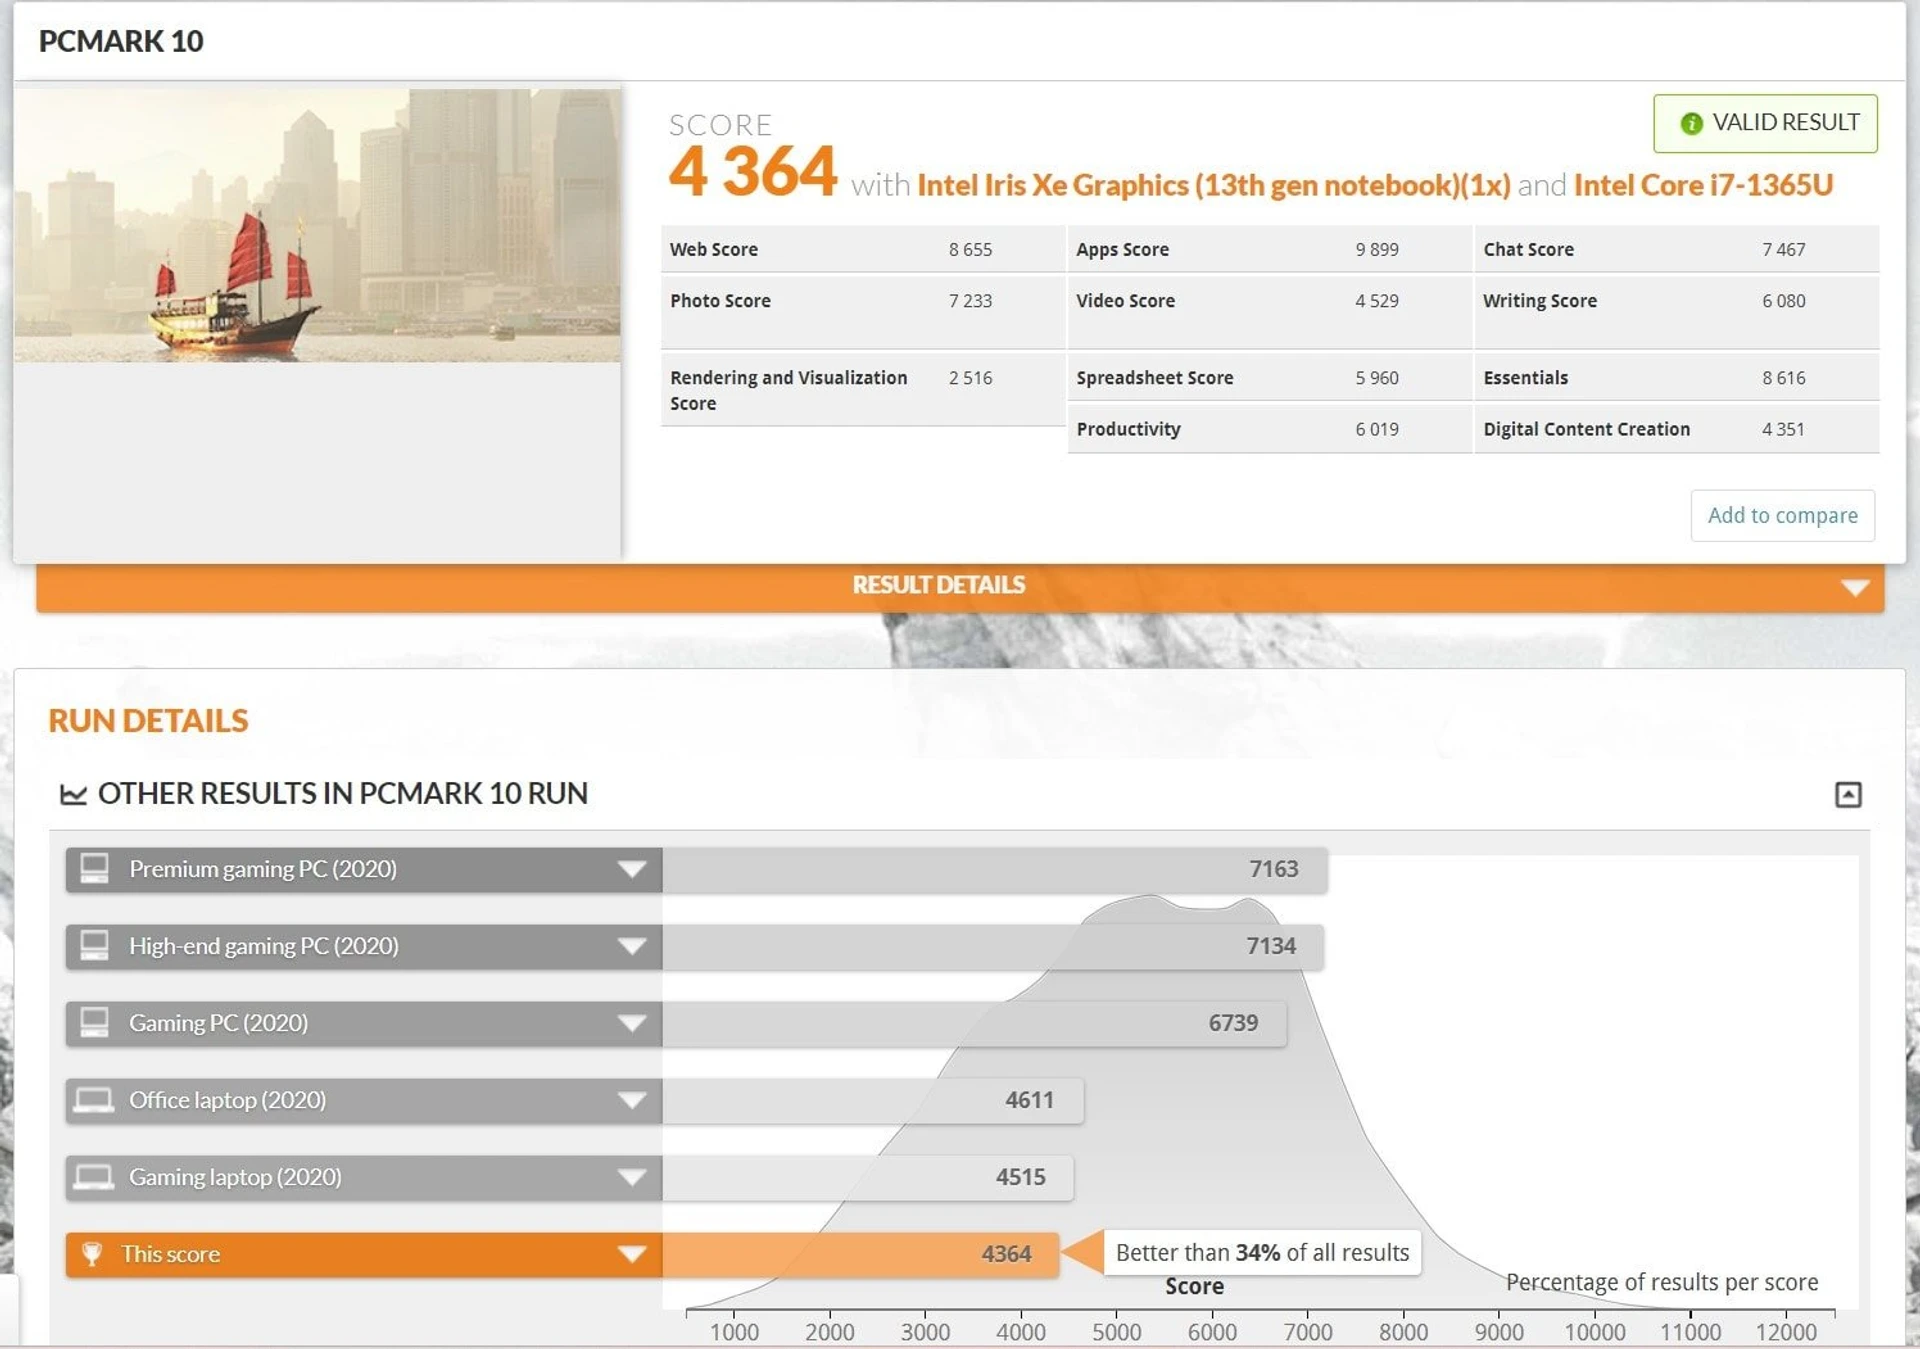Select Rendering and Visualization Score label
Viewport: 1920px width, 1349px height.
[x=788, y=390]
